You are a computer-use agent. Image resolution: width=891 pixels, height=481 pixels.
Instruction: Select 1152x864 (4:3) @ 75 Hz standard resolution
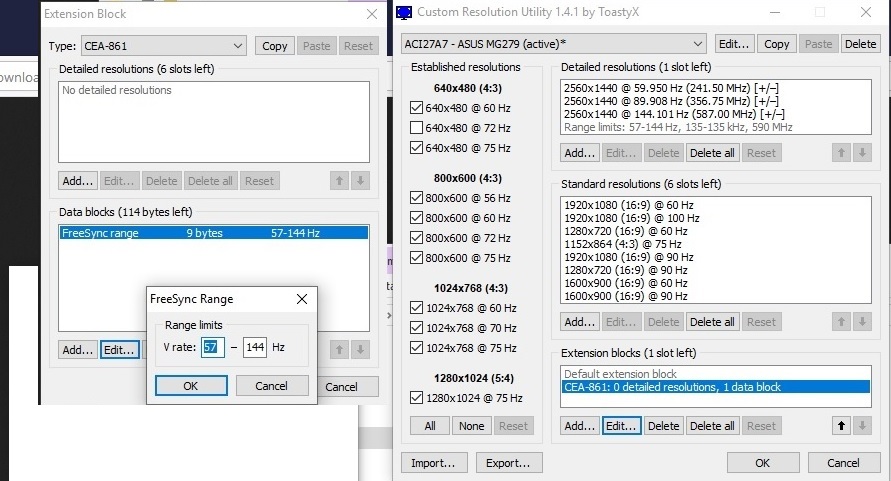point(623,244)
